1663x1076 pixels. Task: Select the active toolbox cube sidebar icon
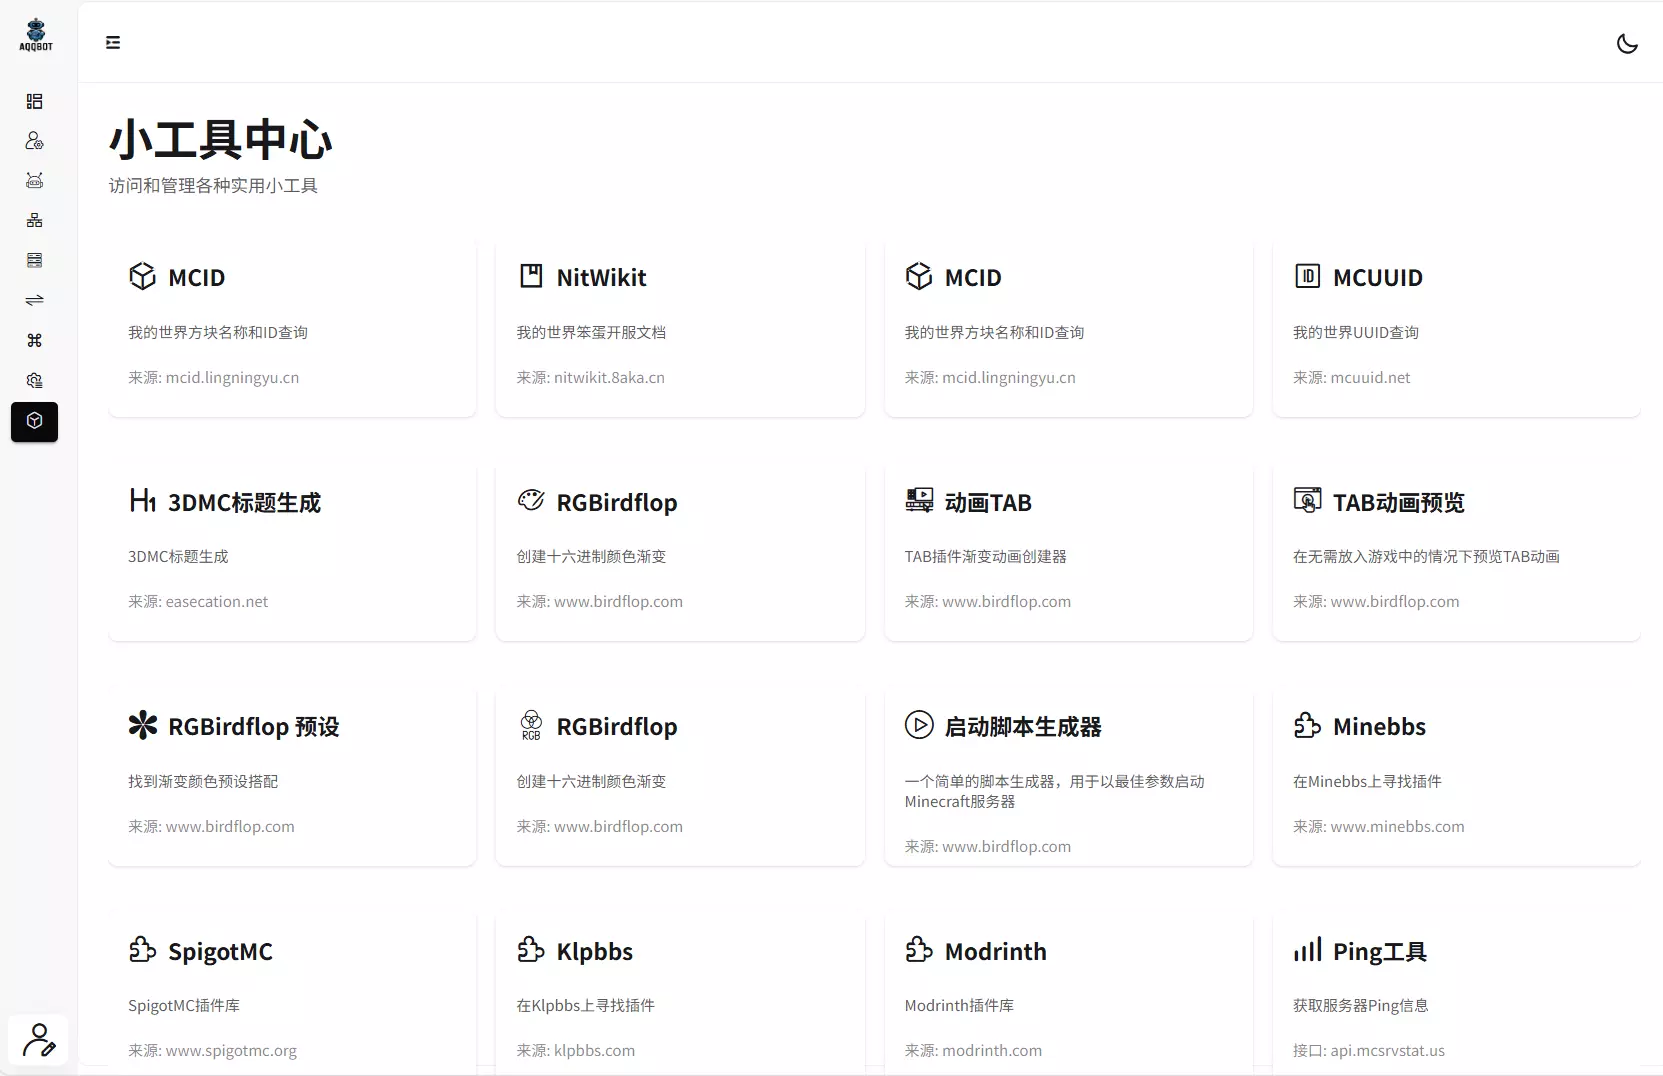tap(34, 422)
